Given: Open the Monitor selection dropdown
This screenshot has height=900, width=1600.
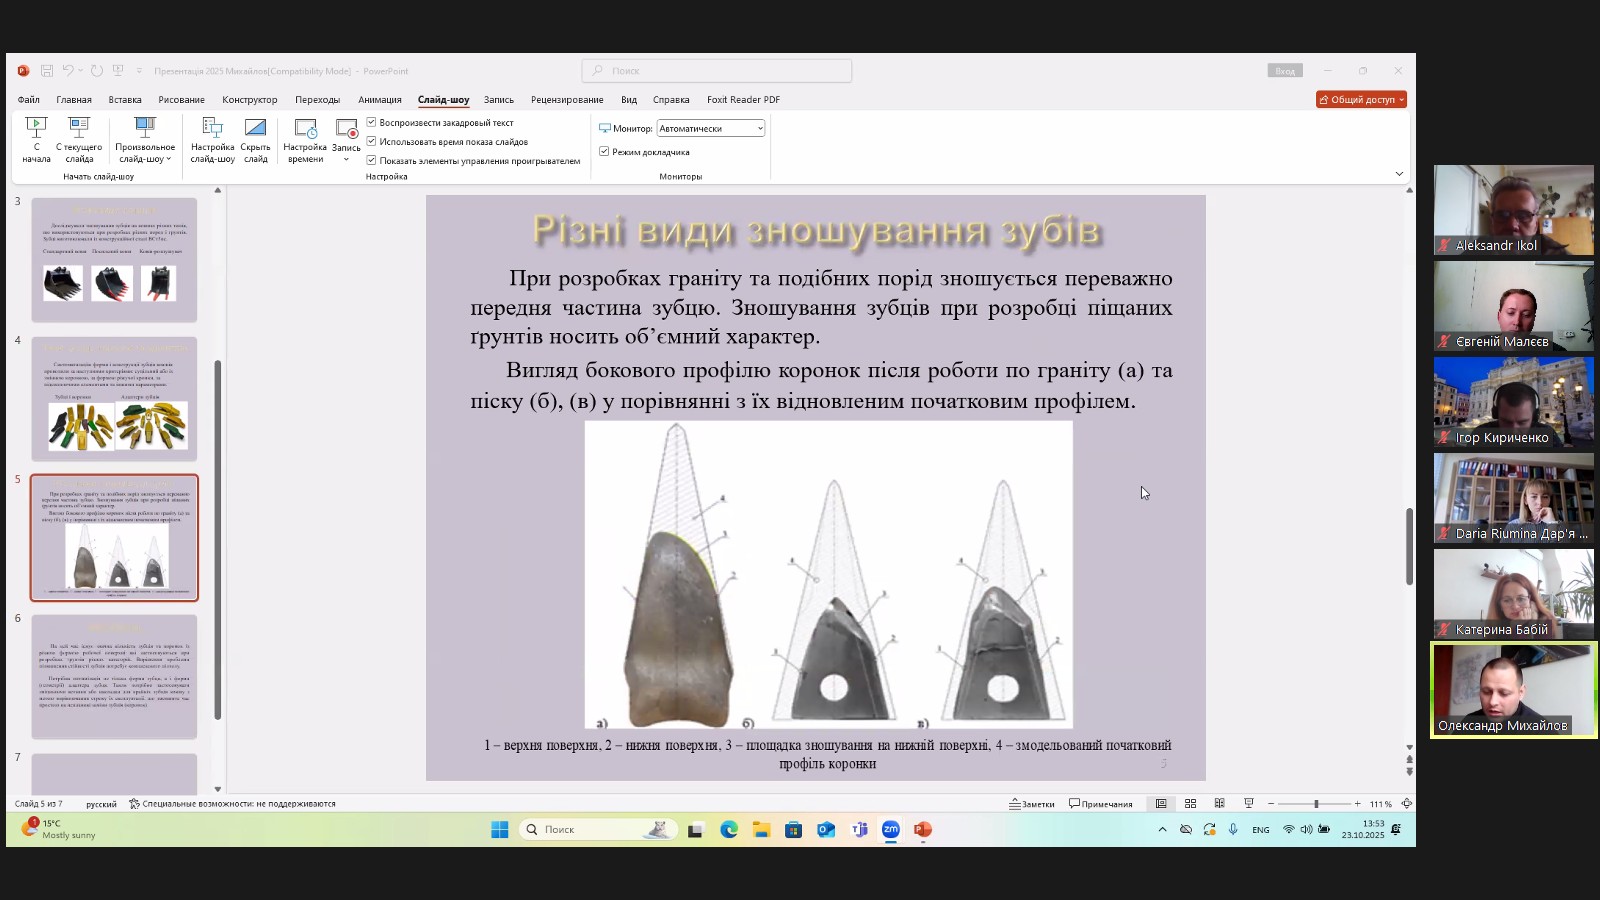Looking at the screenshot, I should [711, 128].
